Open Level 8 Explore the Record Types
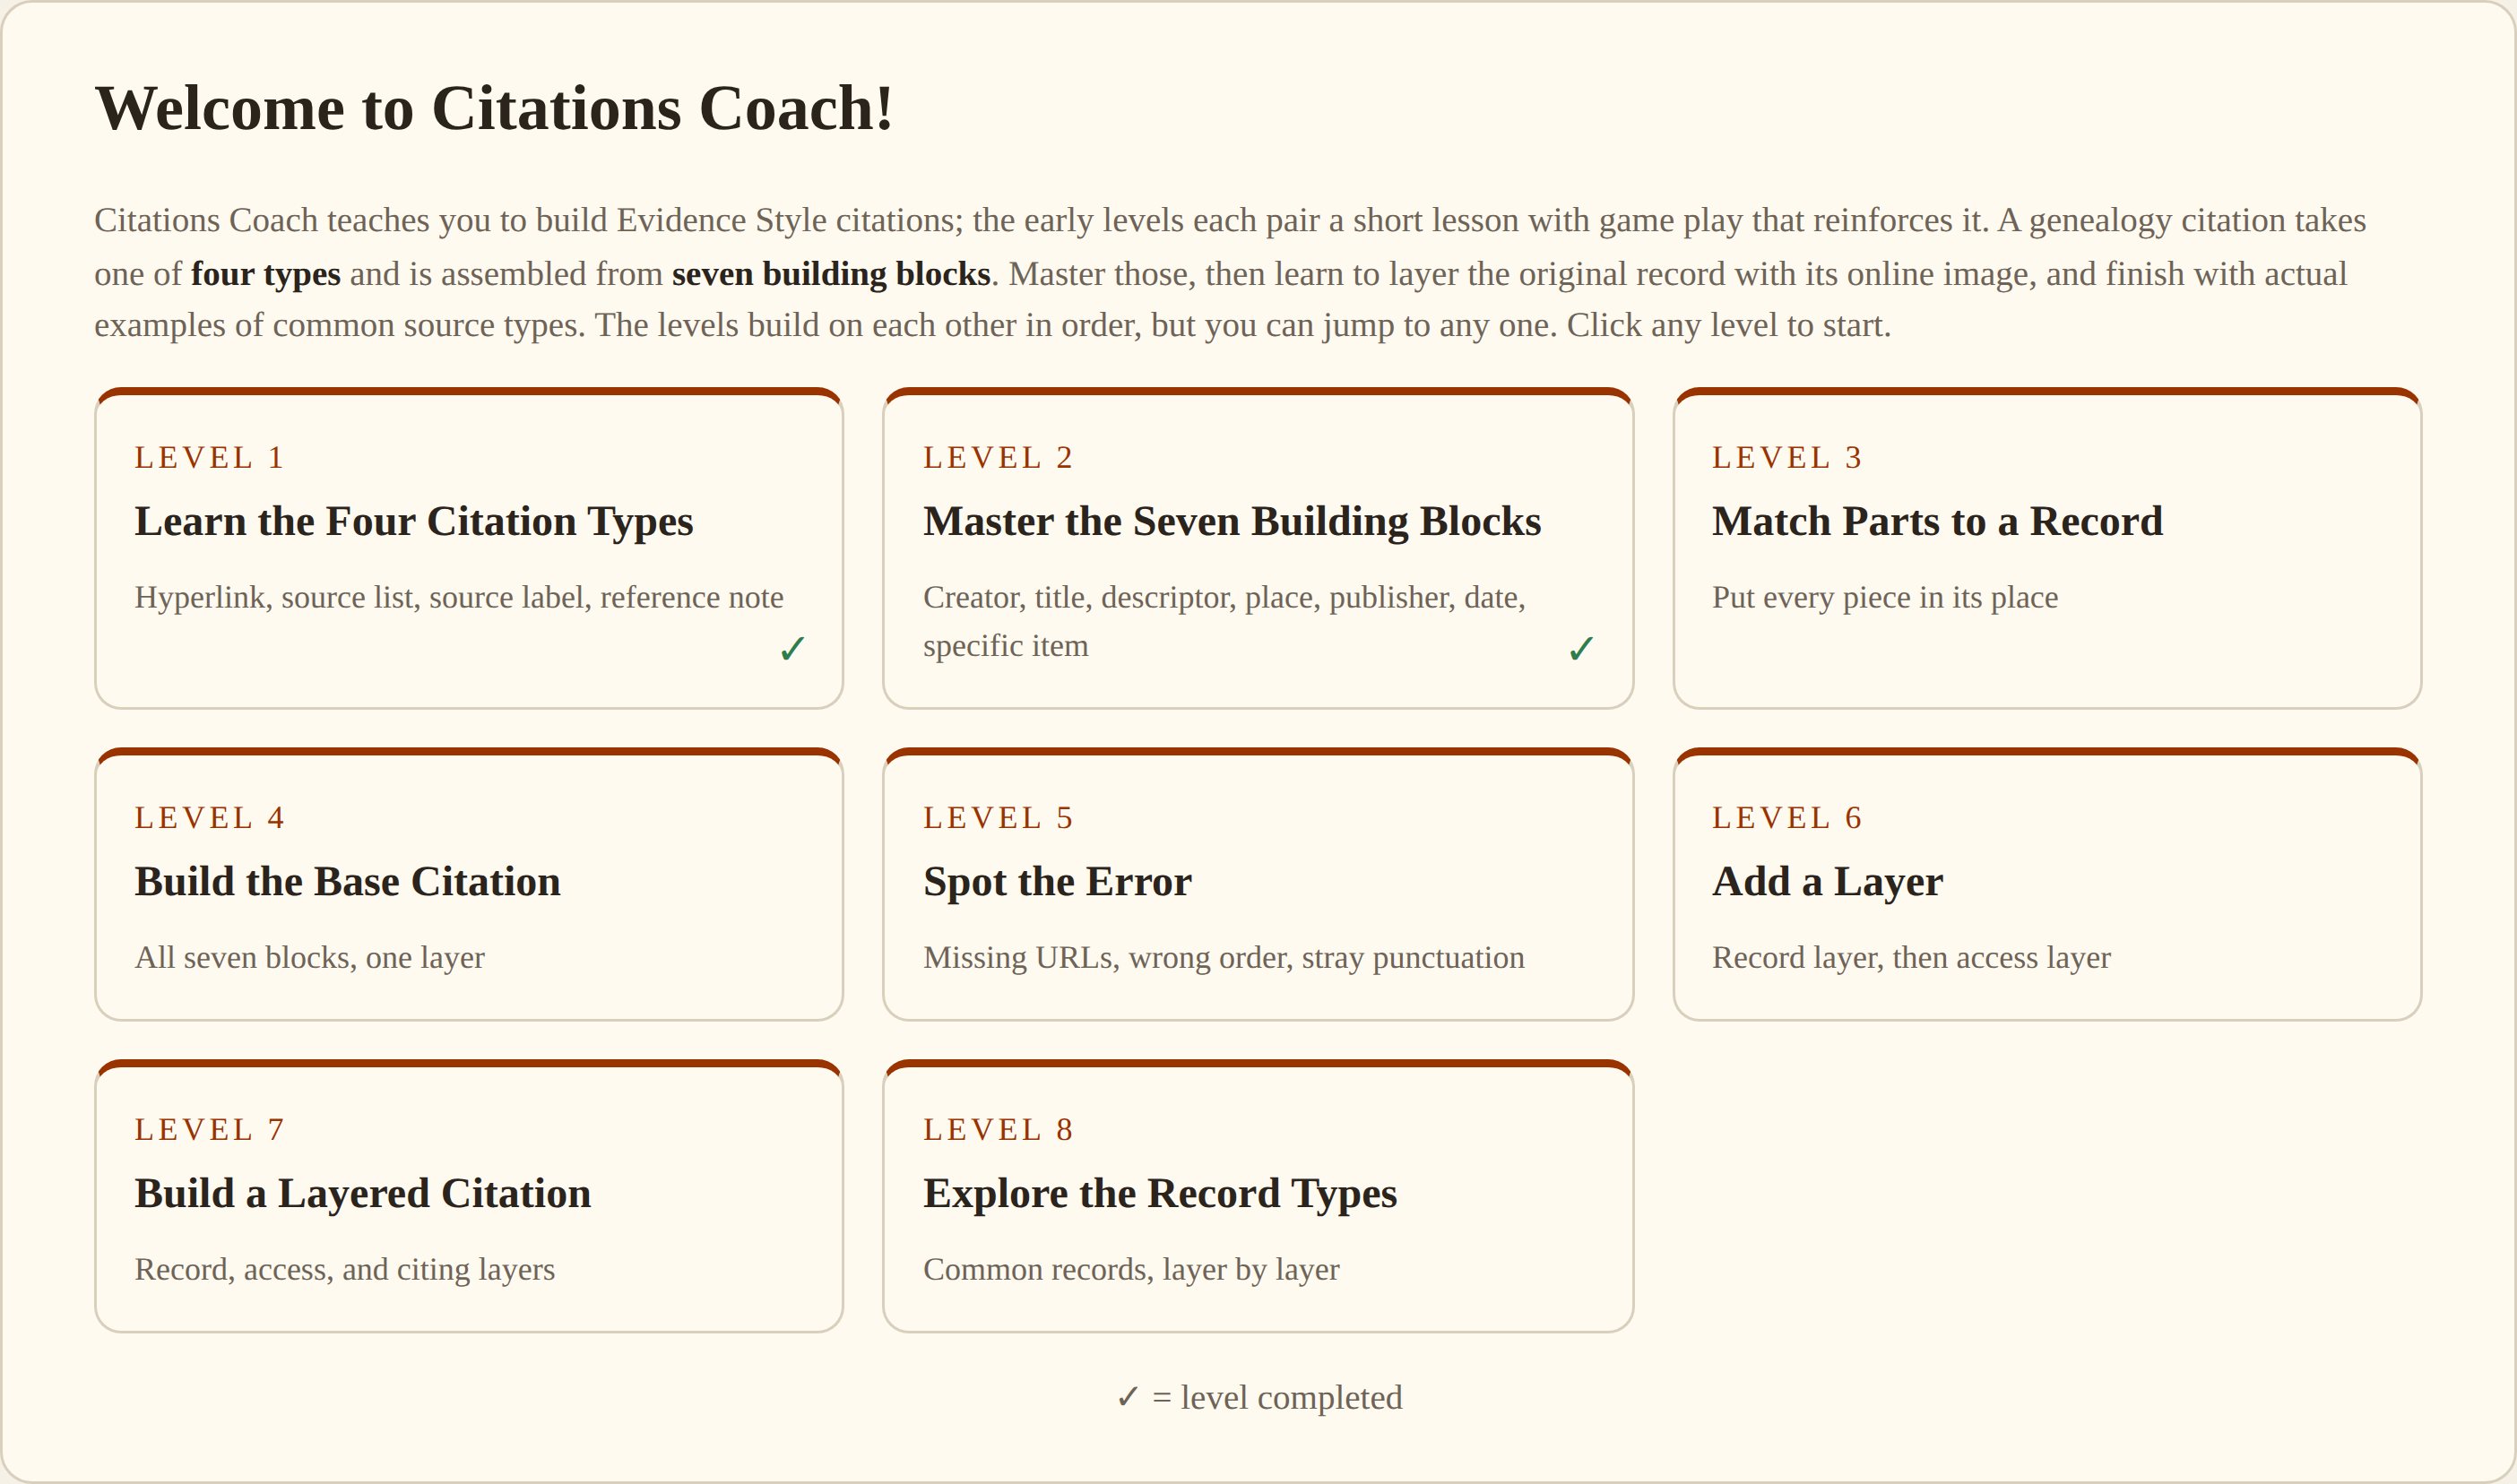 click(x=1258, y=1196)
